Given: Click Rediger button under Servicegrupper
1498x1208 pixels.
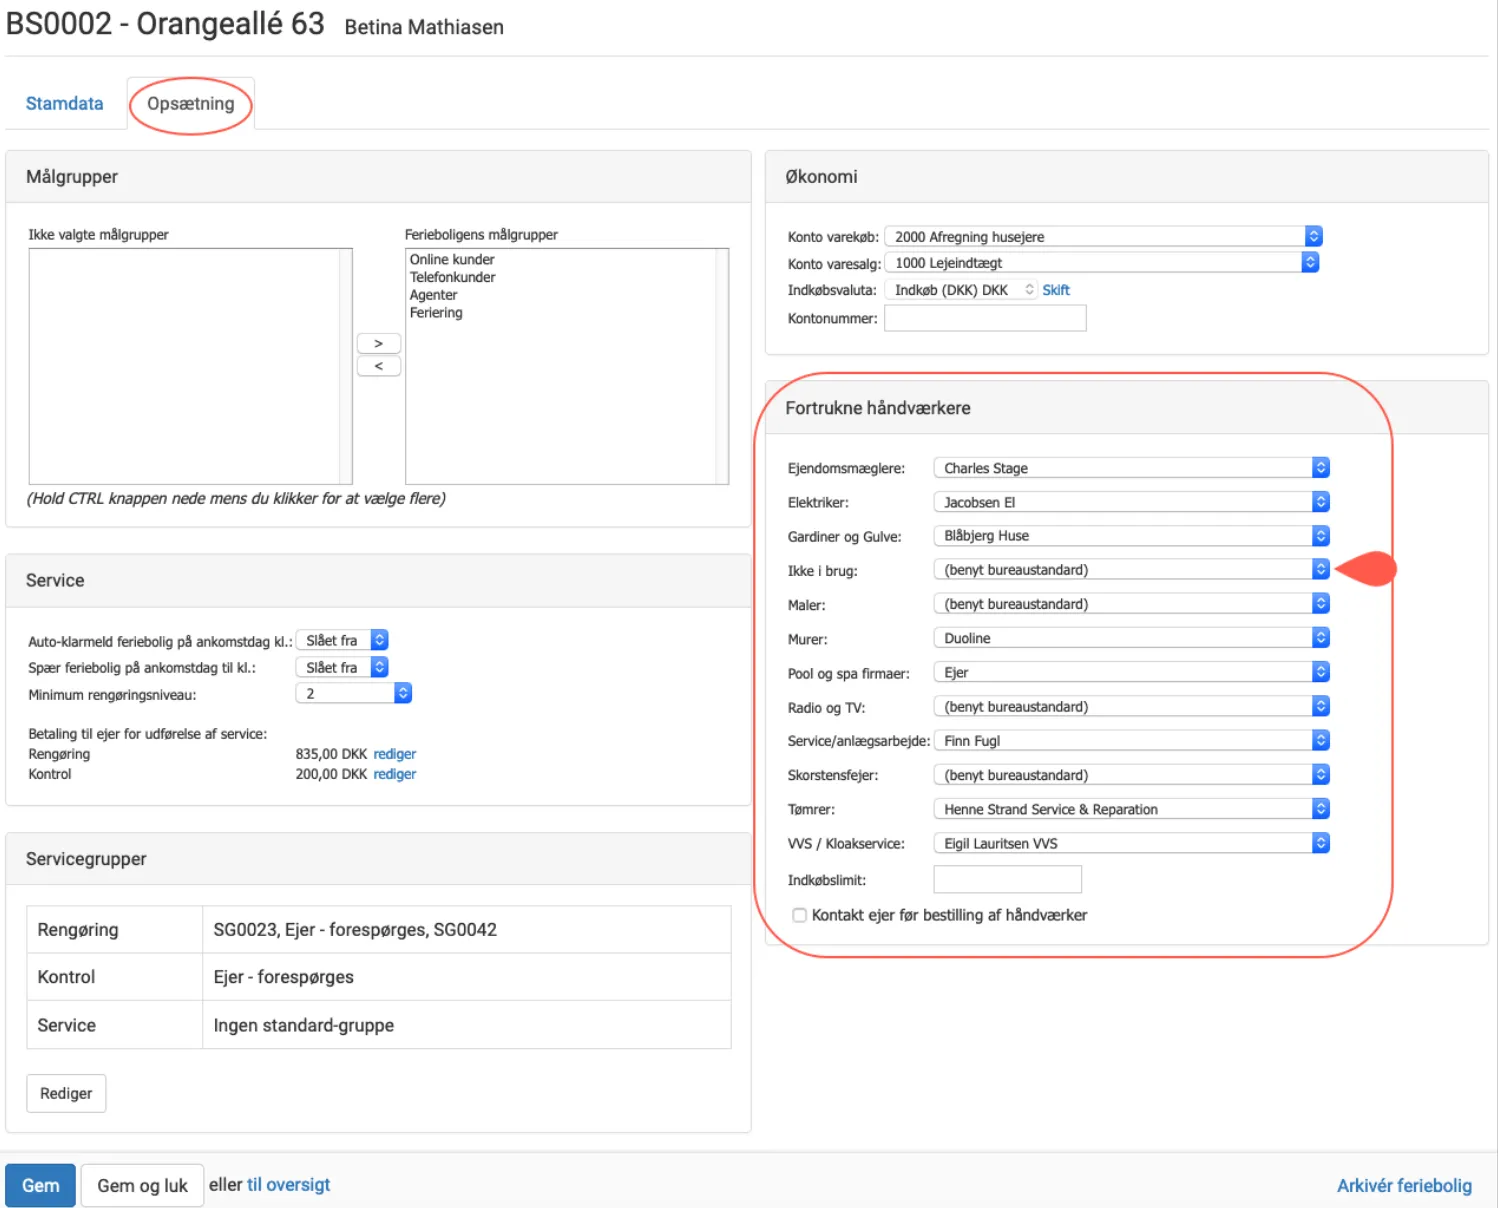Looking at the screenshot, I should click(66, 1093).
